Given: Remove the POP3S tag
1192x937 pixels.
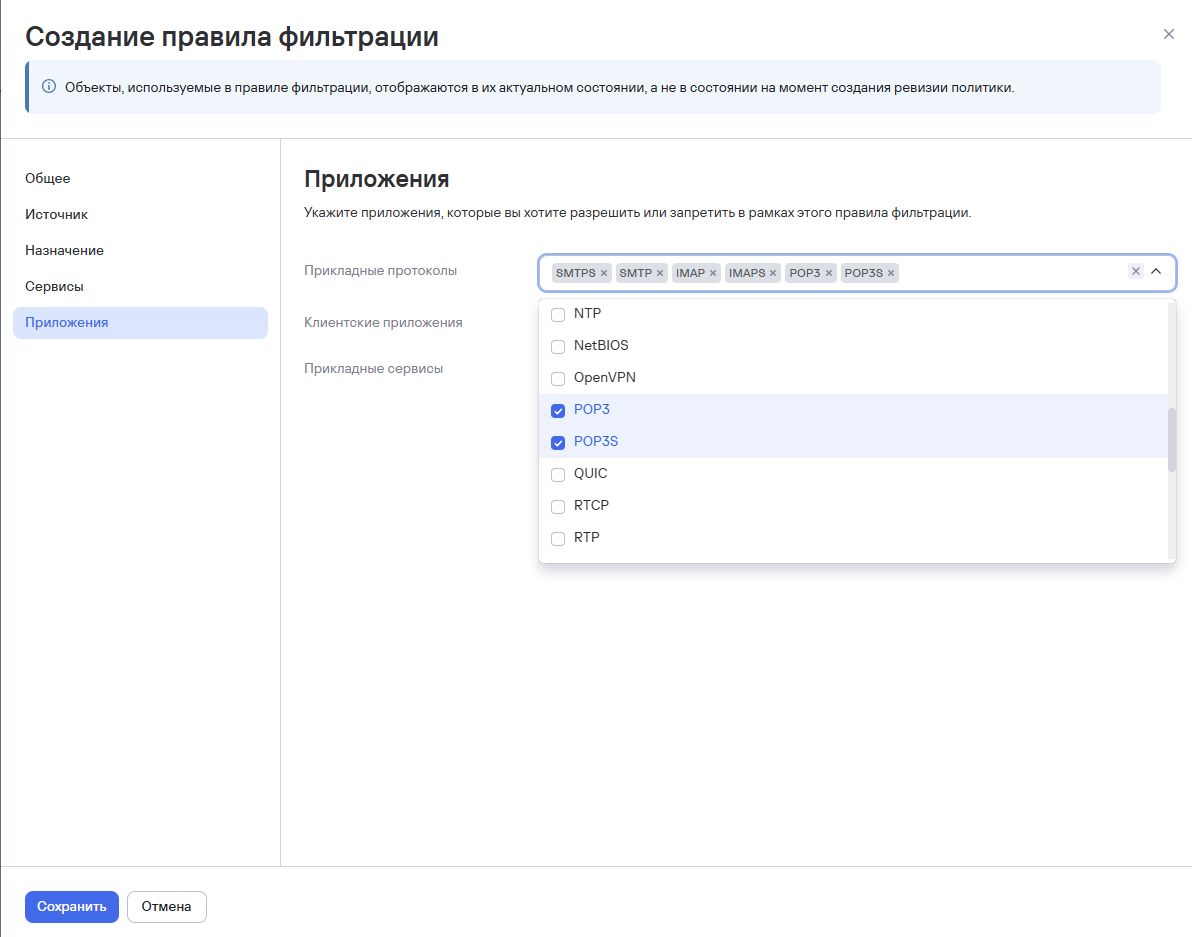Looking at the screenshot, I should tap(891, 273).
